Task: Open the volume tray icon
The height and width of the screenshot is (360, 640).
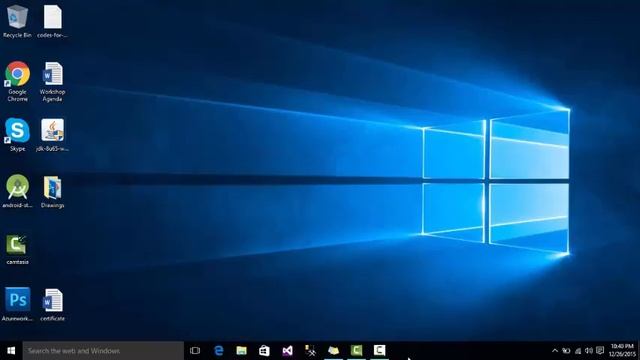Action: click(x=589, y=351)
